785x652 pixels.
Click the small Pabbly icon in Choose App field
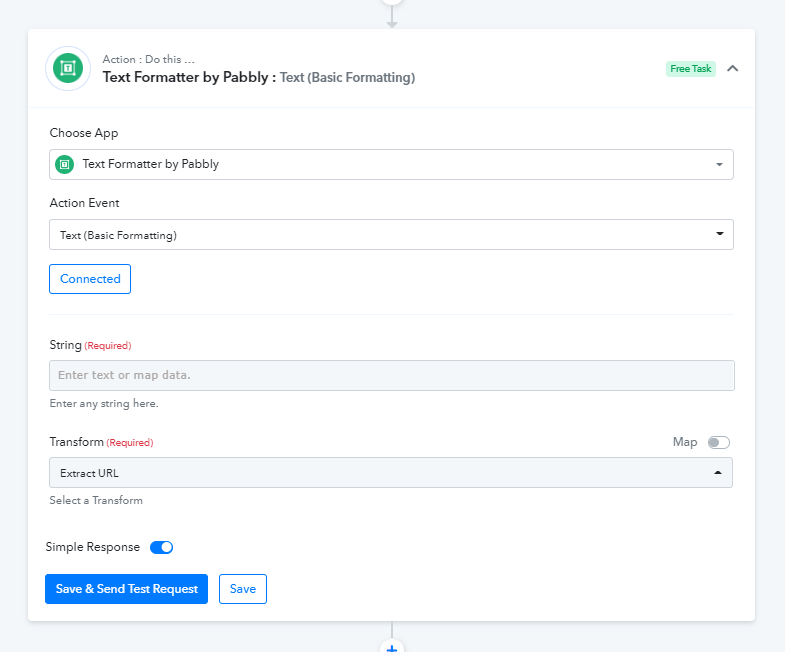pos(65,164)
